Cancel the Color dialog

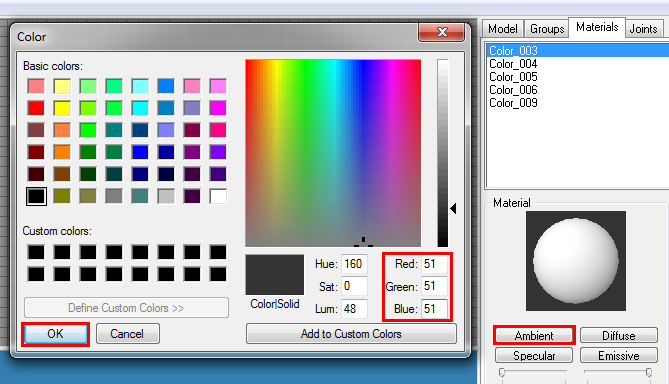(128, 334)
